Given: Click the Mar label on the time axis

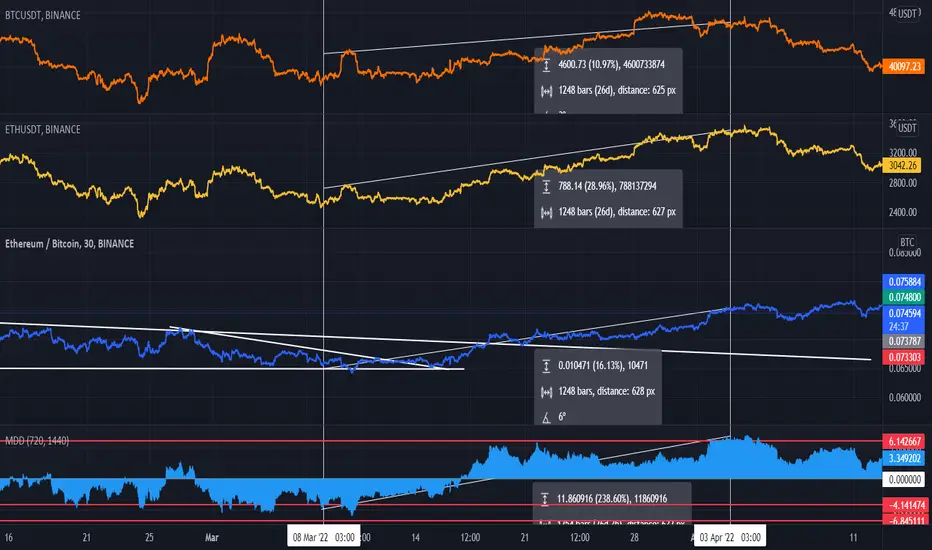Looking at the screenshot, I should pyautogui.click(x=212, y=538).
